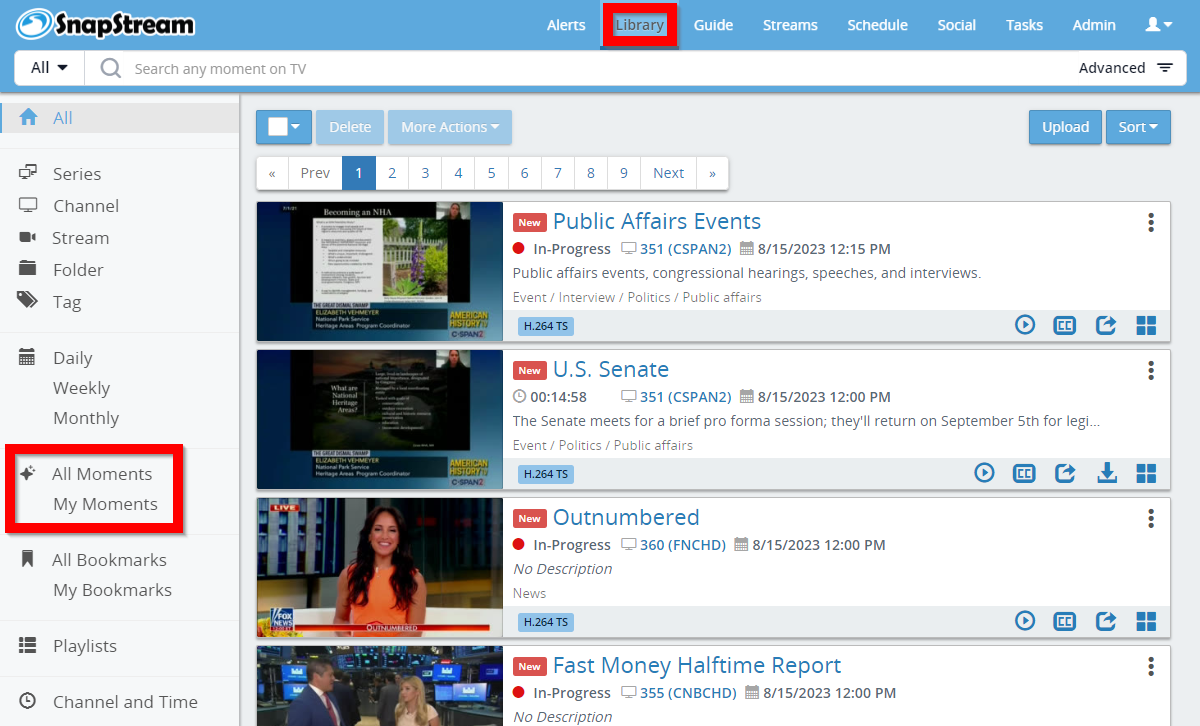Screen dimensions: 1200x726
Task: Click the Next page button
Action: coord(668,173)
